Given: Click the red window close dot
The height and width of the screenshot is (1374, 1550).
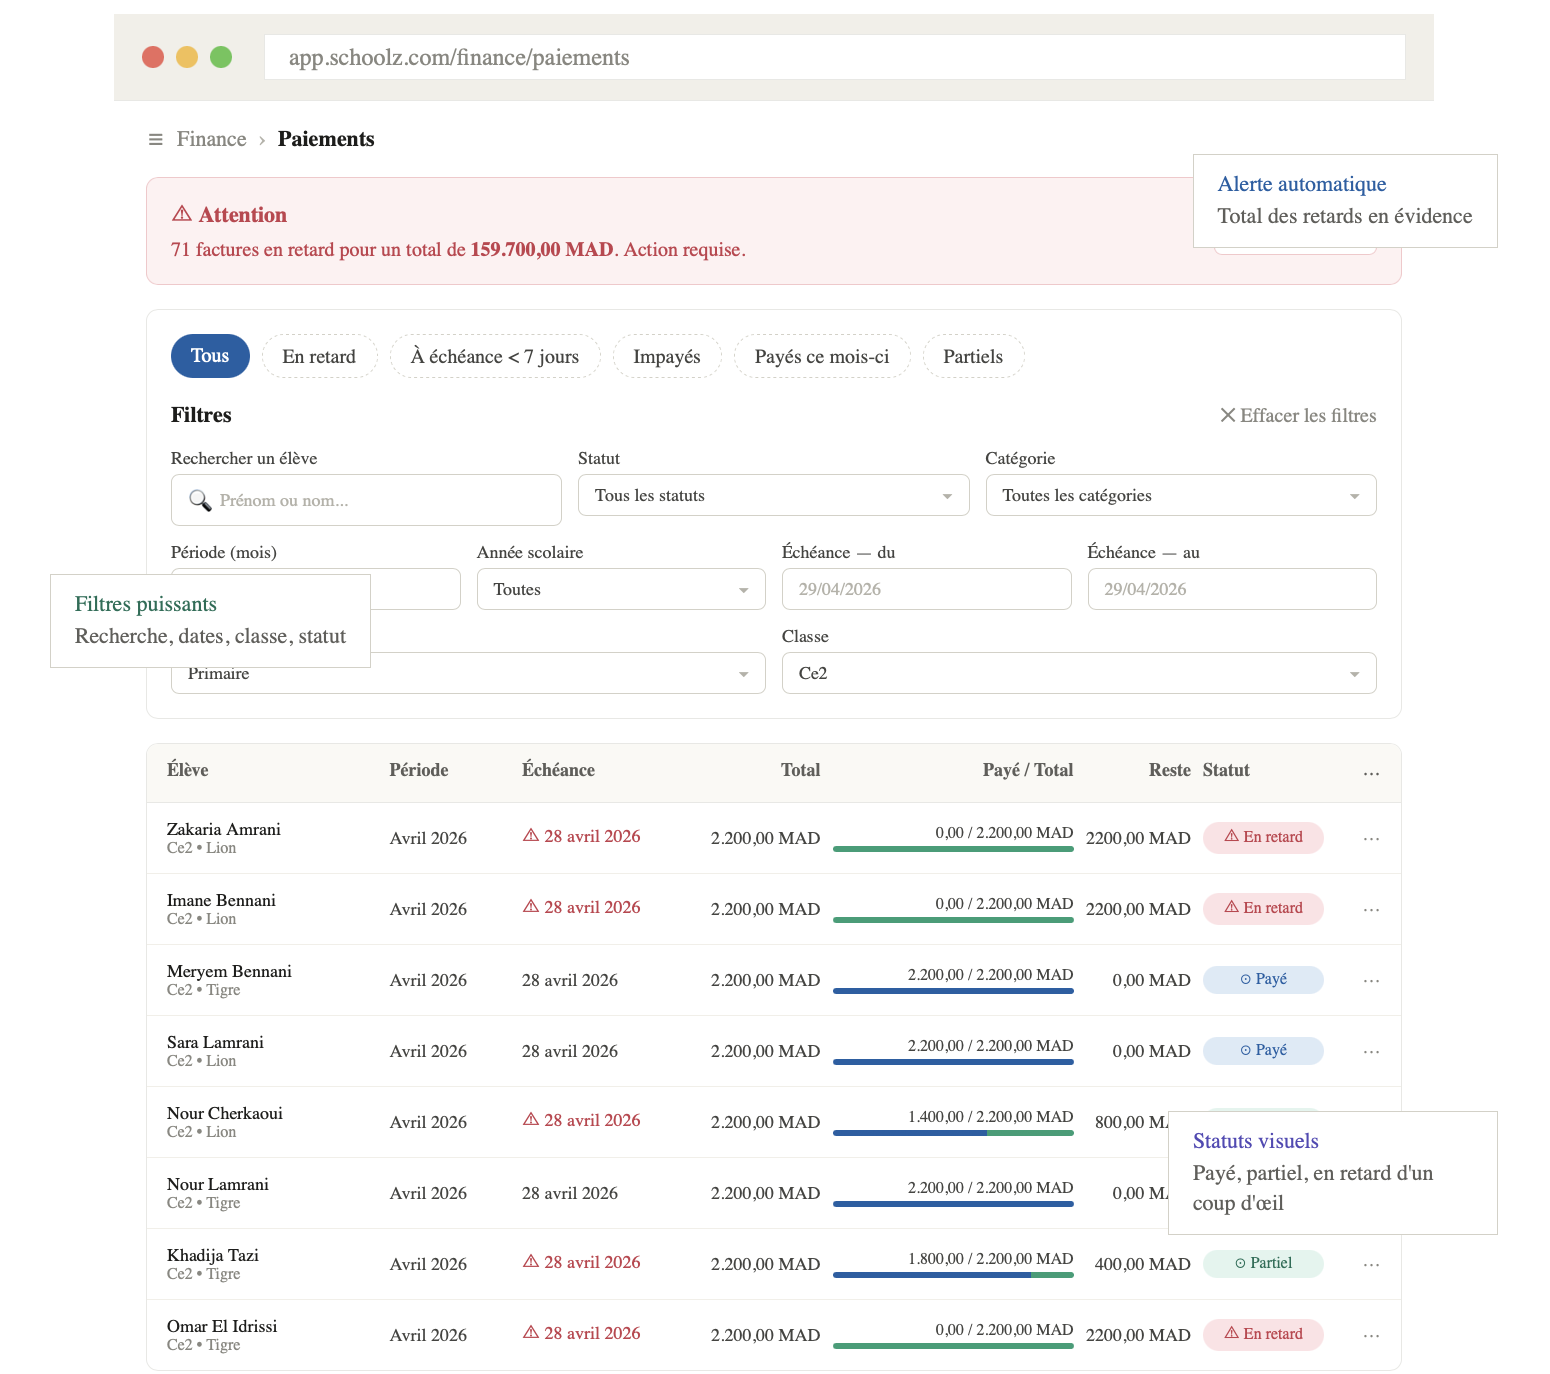Looking at the screenshot, I should [x=153, y=57].
